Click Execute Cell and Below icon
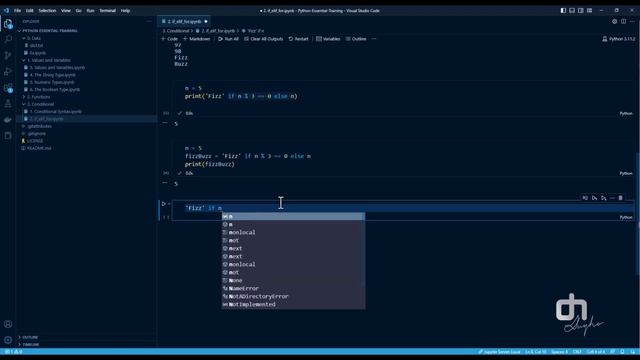Screen dimensions: 640x360 pos(603,198)
